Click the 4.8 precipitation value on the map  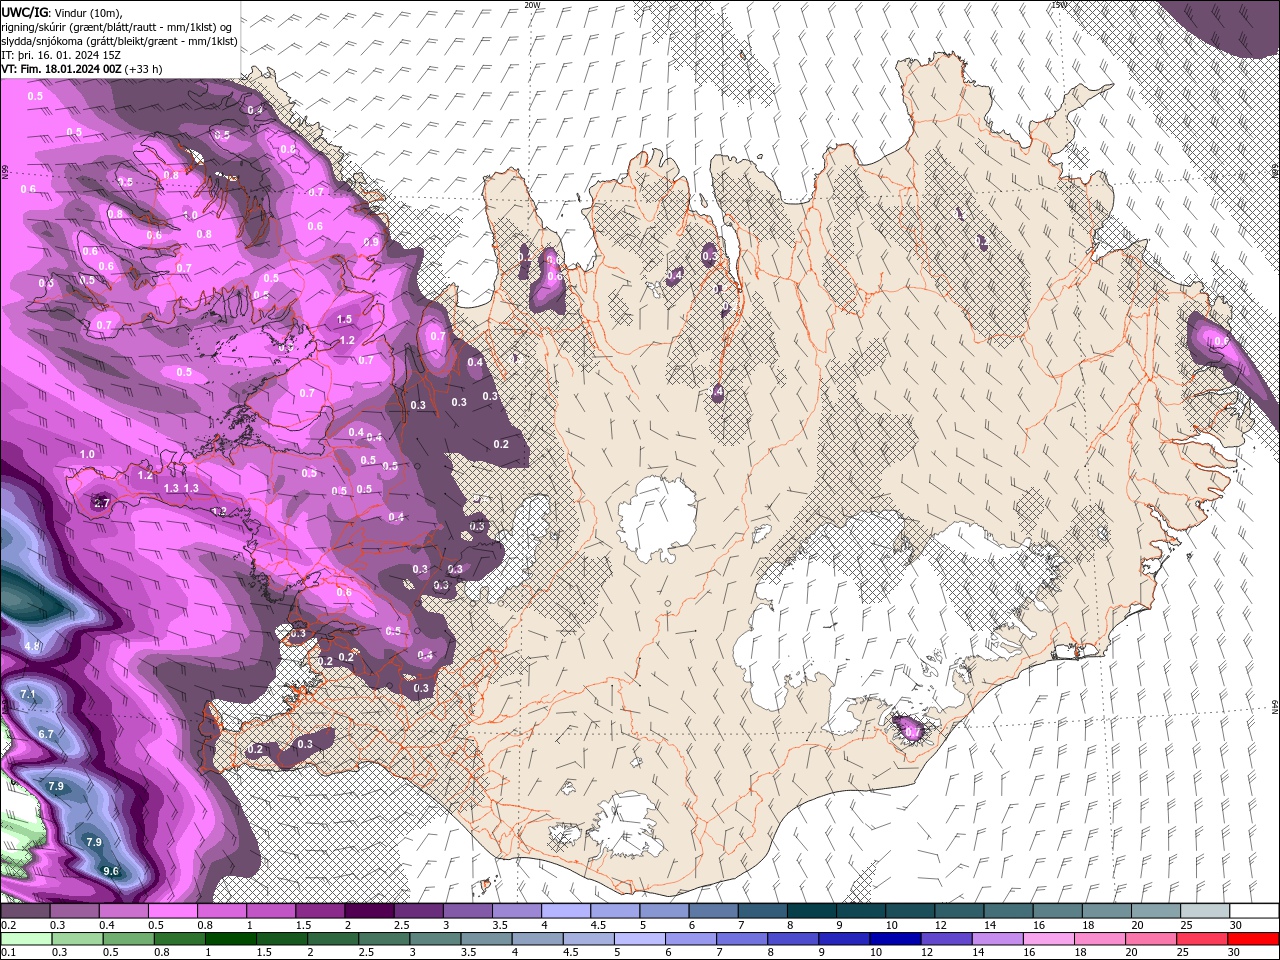(32, 647)
